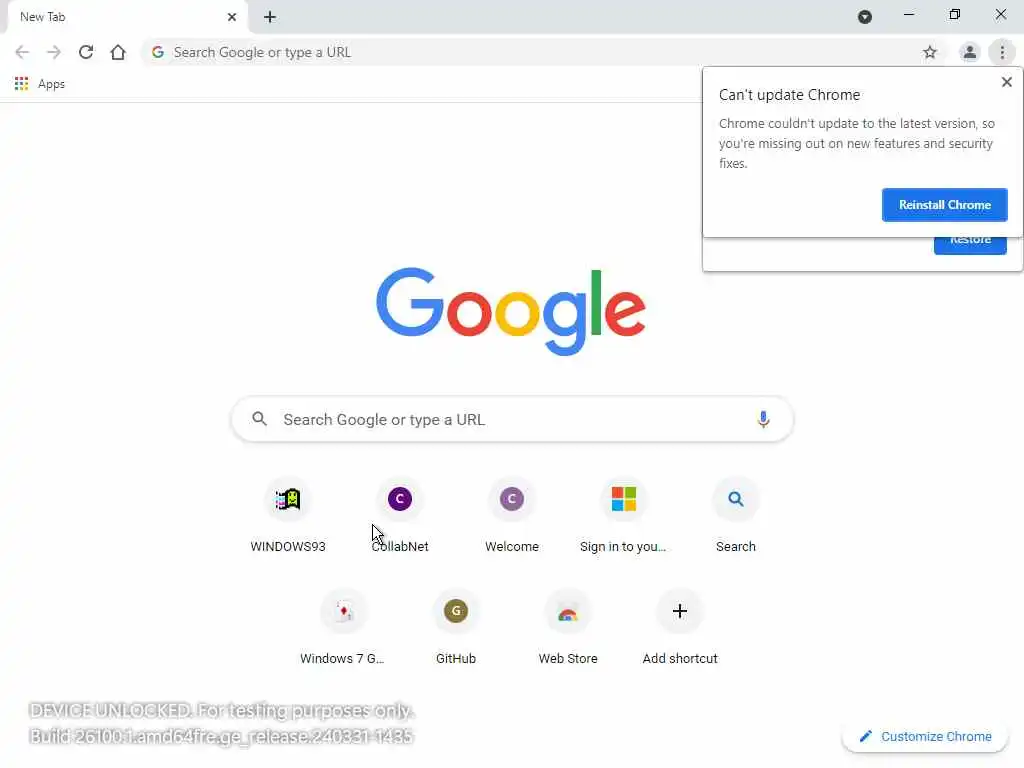Focus the address bar URL field
The image size is (1024, 768).
[x=534, y=52]
